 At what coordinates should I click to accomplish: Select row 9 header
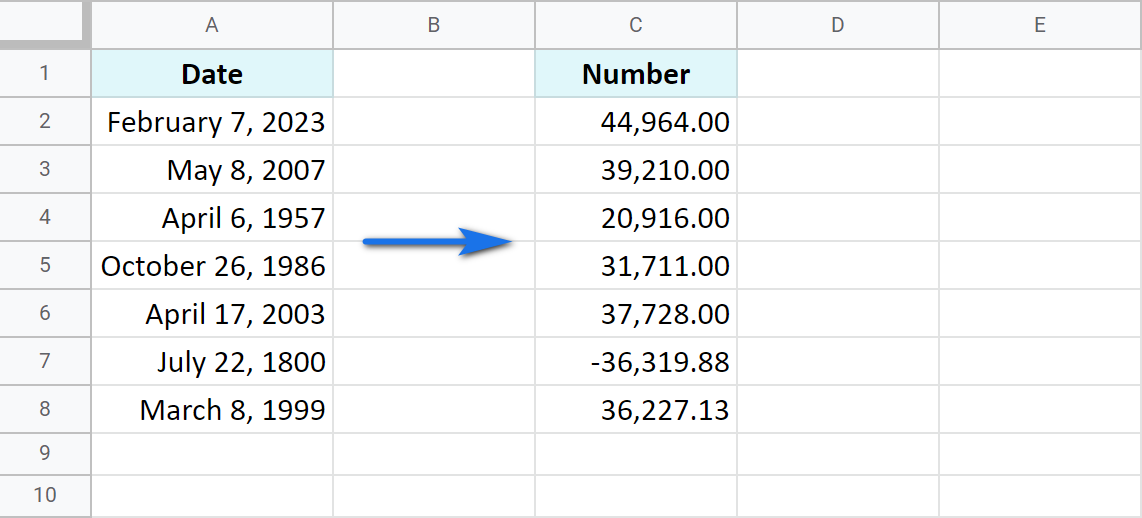[x=45, y=454]
